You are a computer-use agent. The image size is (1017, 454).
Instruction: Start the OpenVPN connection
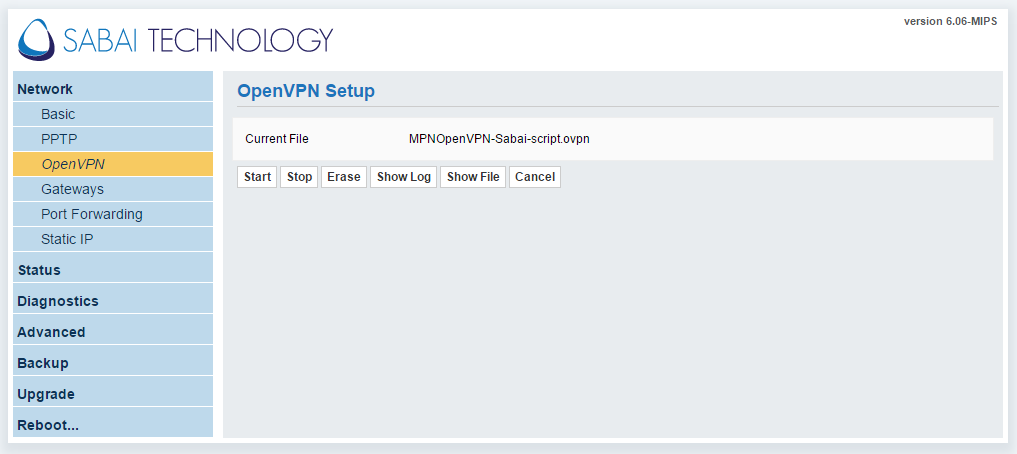click(x=257, y=177)
